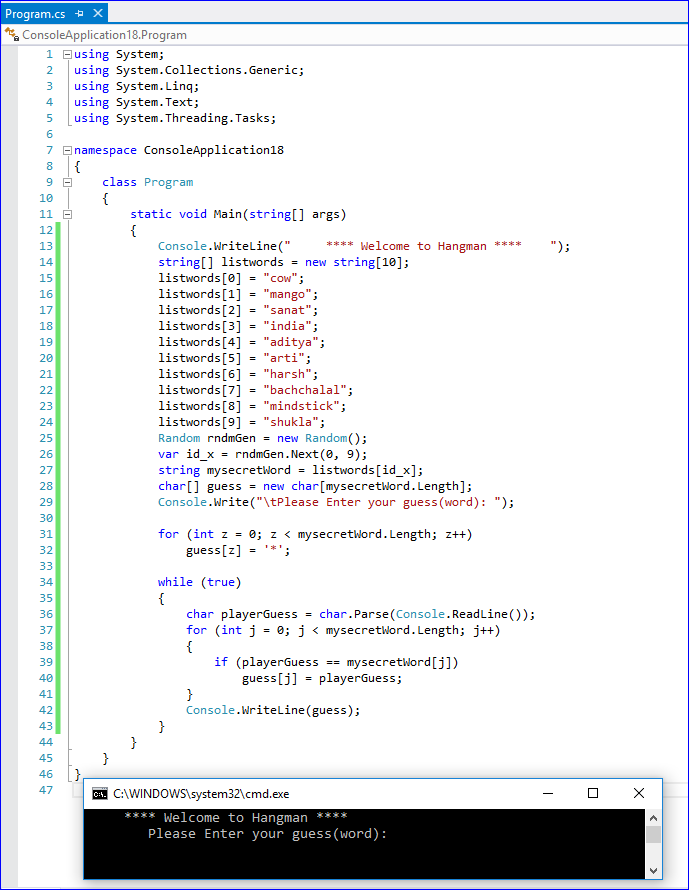This screenshot has height=890, width=689.
Task: Minimize the cmd.exe console window
Action: pos(546,793)
